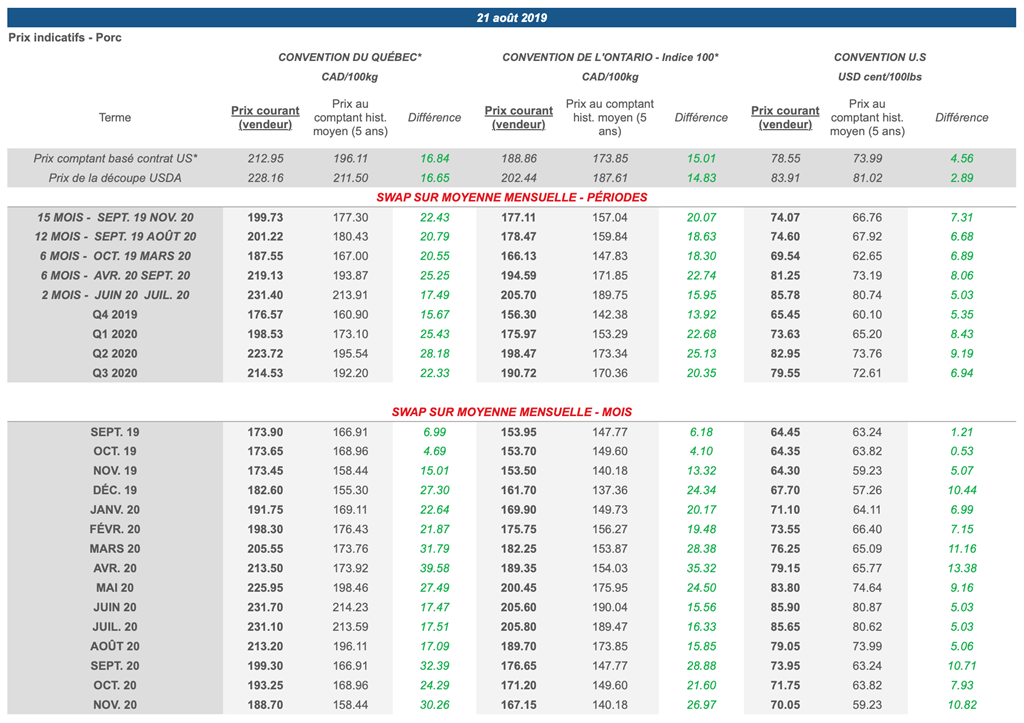Select the Québec current price 212.95 cell
The width and height of the screenshot is (1024, 723).
tap(265, 158)
